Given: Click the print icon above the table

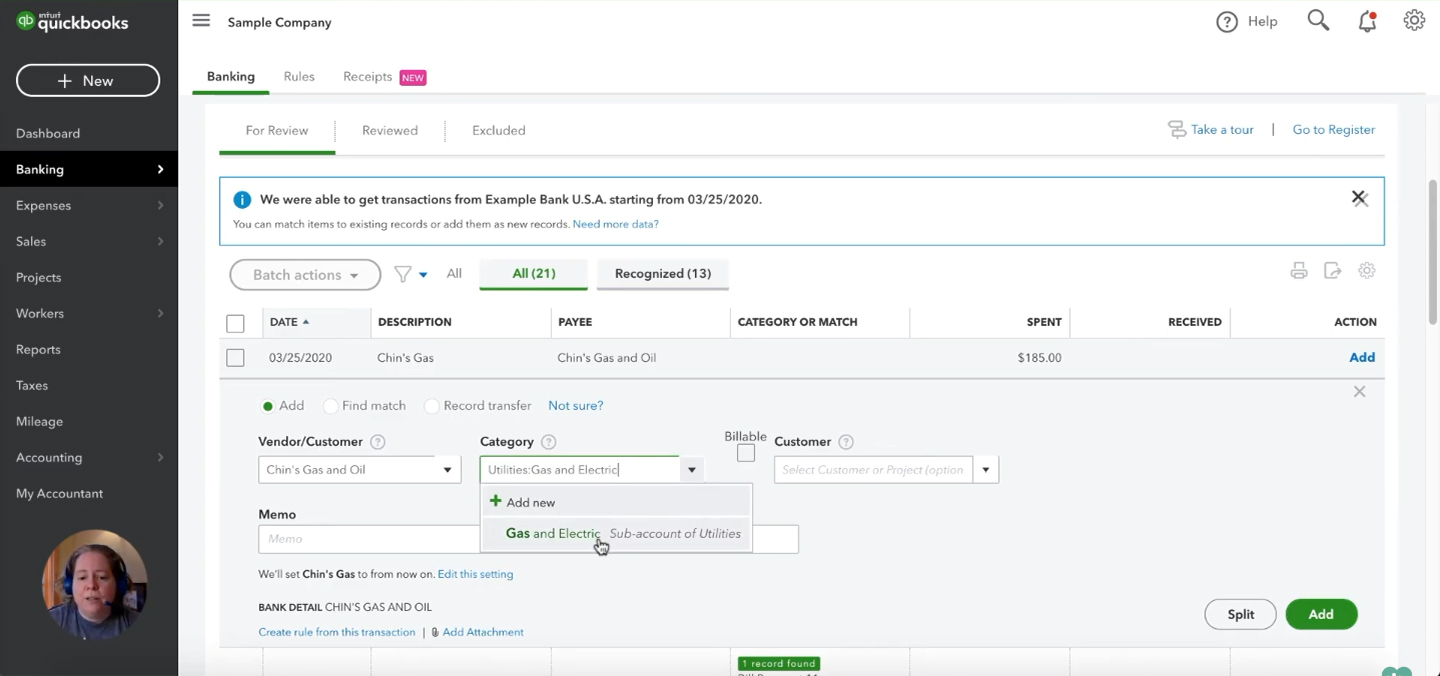Looking at the screenshot, I should point(1299,271).
